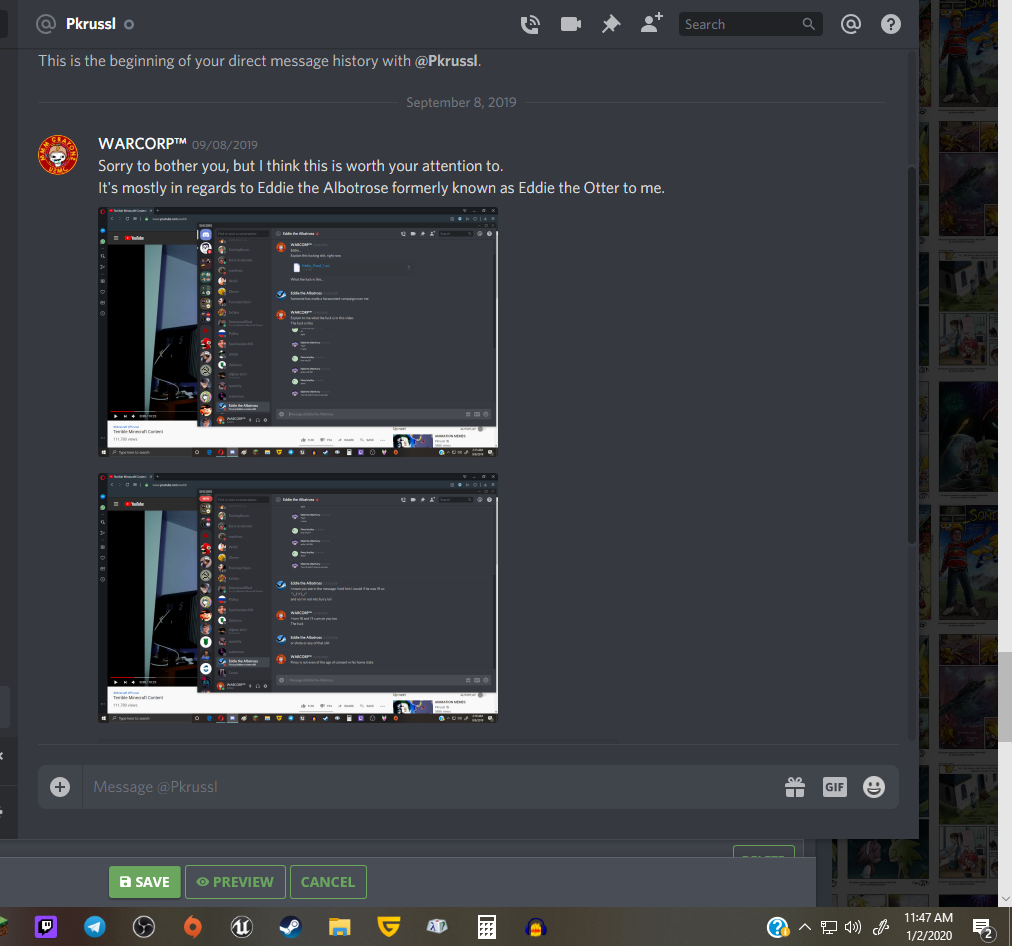Click the PREVIEW button
Screen dimensions: 1012x946
[x=235, y=882]
